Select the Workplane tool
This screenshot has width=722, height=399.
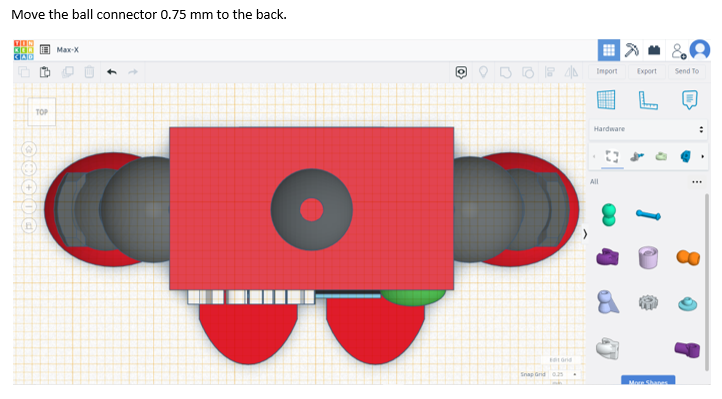[x=606, y=100]
